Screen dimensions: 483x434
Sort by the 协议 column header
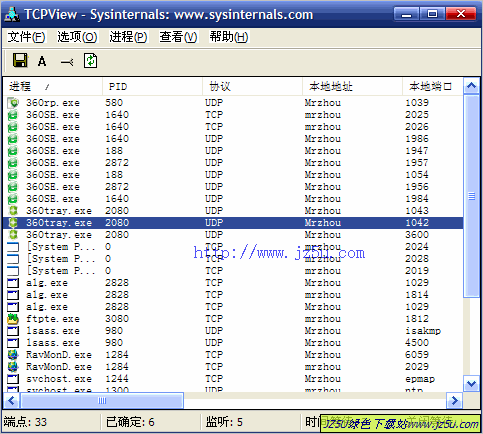252,87
